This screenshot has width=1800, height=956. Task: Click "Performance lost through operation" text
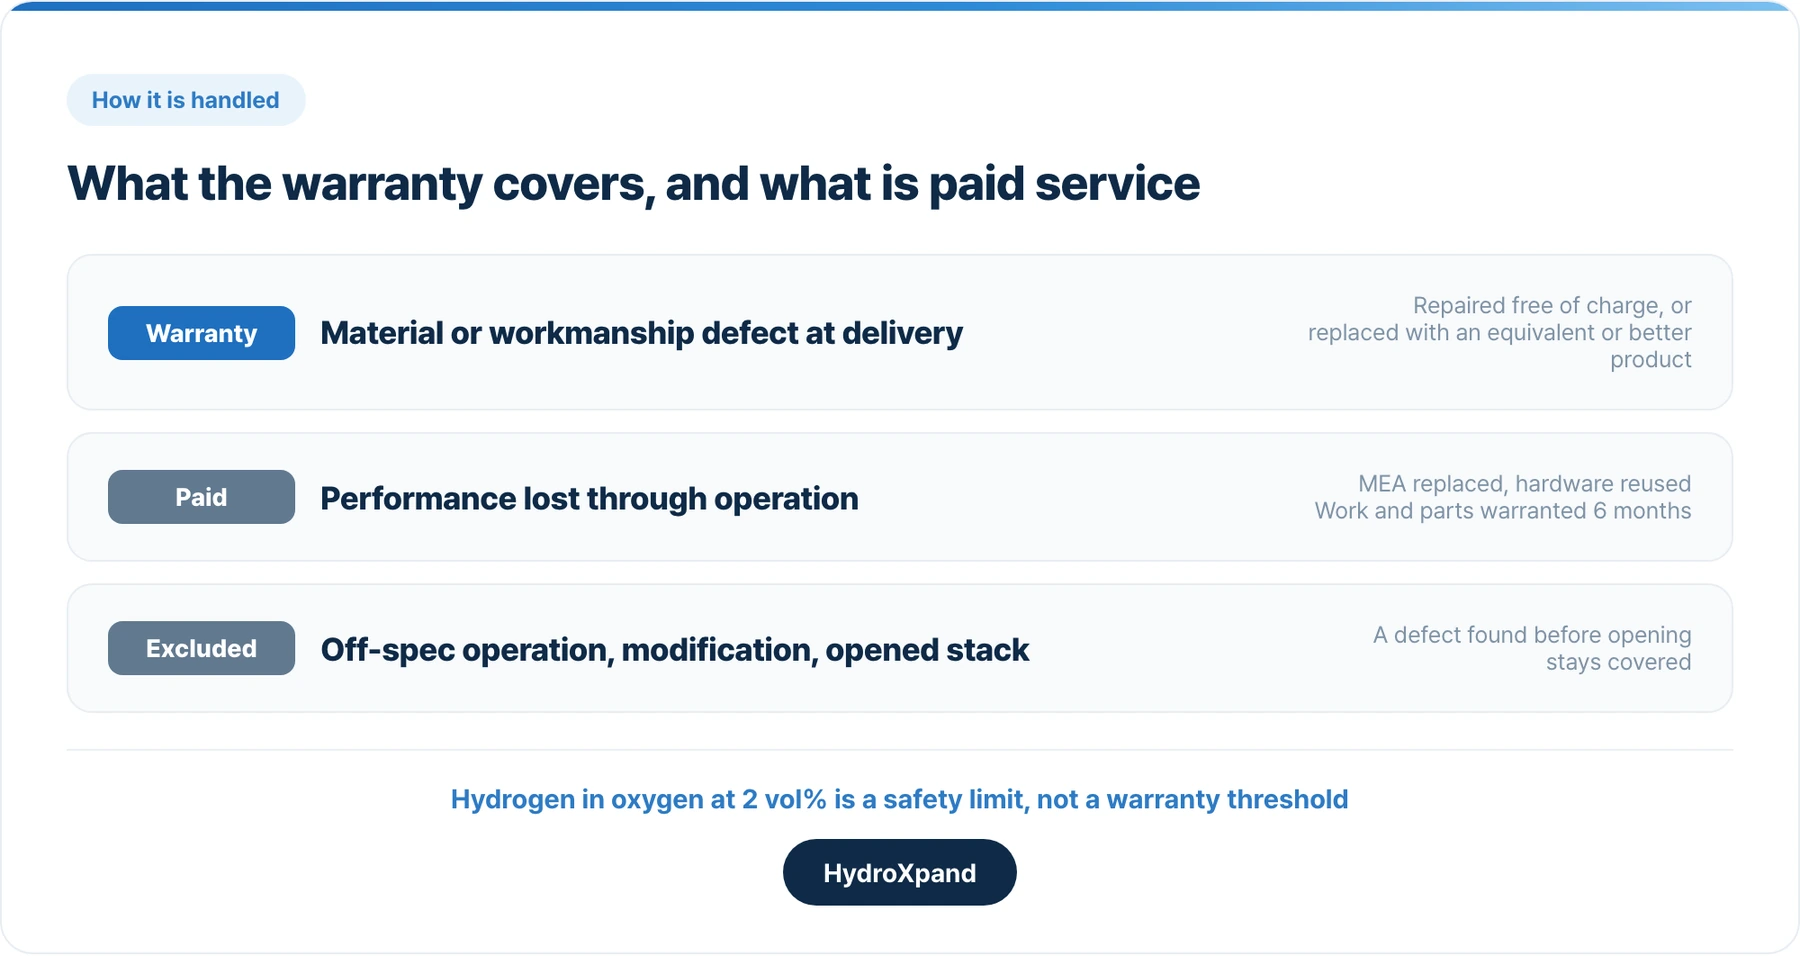589,498
